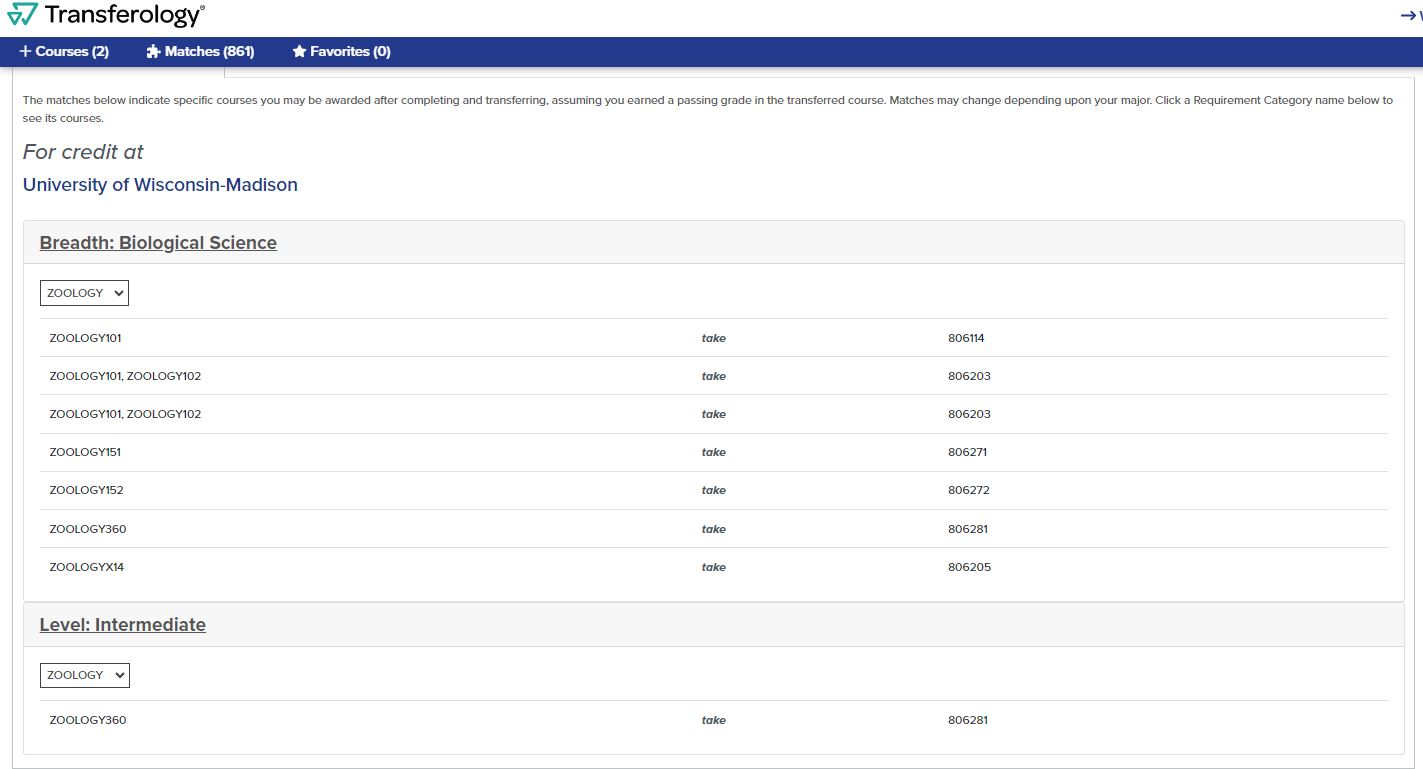Click course code 806114

[x=966, y=338]
